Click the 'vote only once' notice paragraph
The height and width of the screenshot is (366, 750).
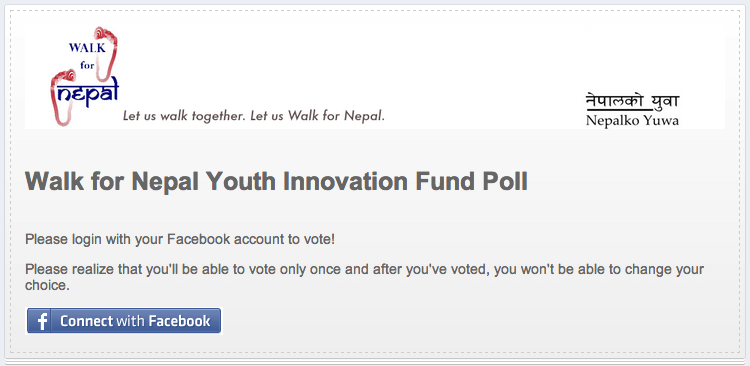pyautogui.click(x=364, y=277)
